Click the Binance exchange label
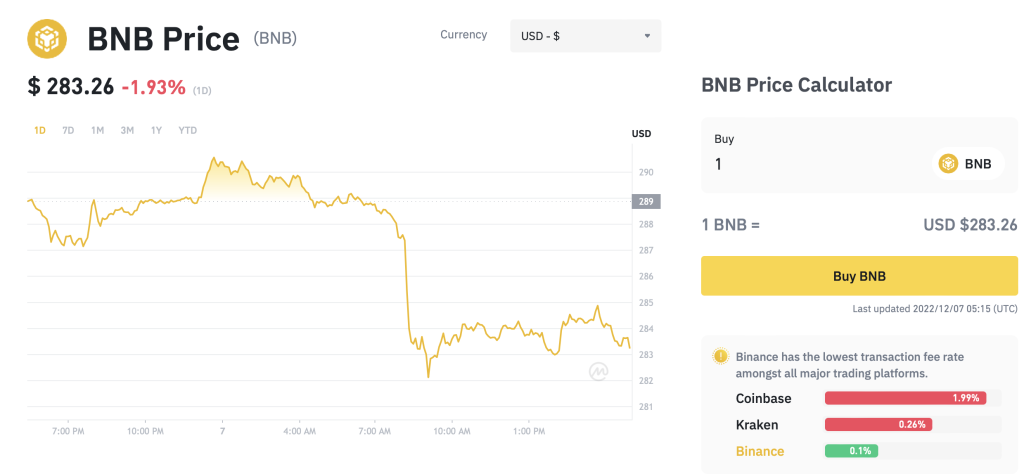 tap(760, 451)
